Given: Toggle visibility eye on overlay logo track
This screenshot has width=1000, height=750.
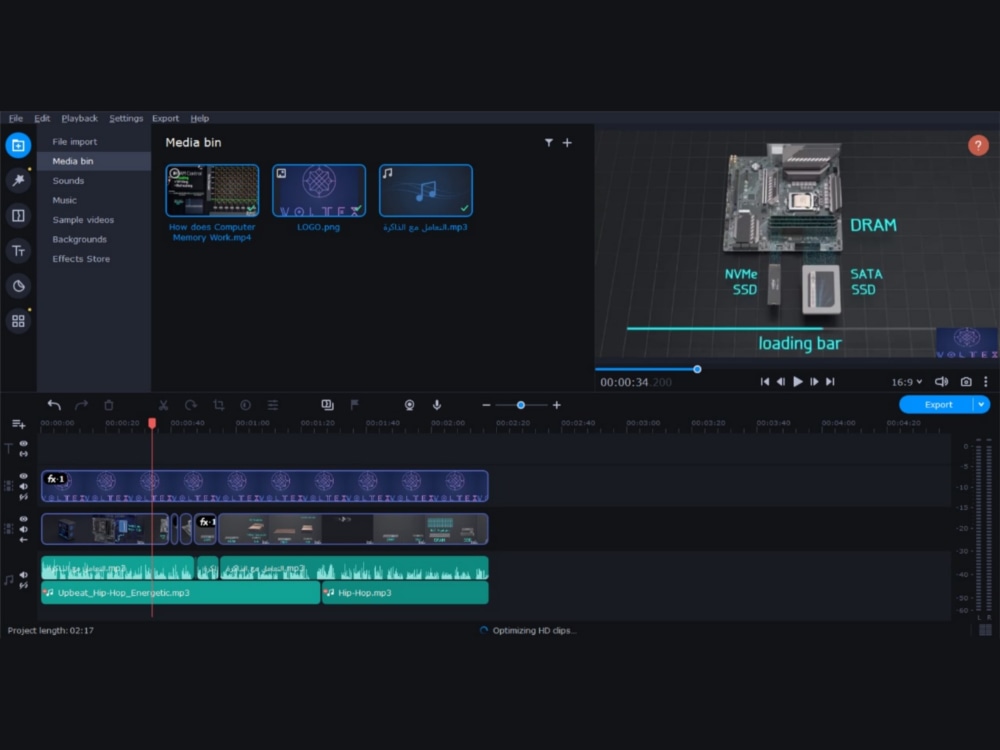Looking at the screenshot, I should [24, 476].
